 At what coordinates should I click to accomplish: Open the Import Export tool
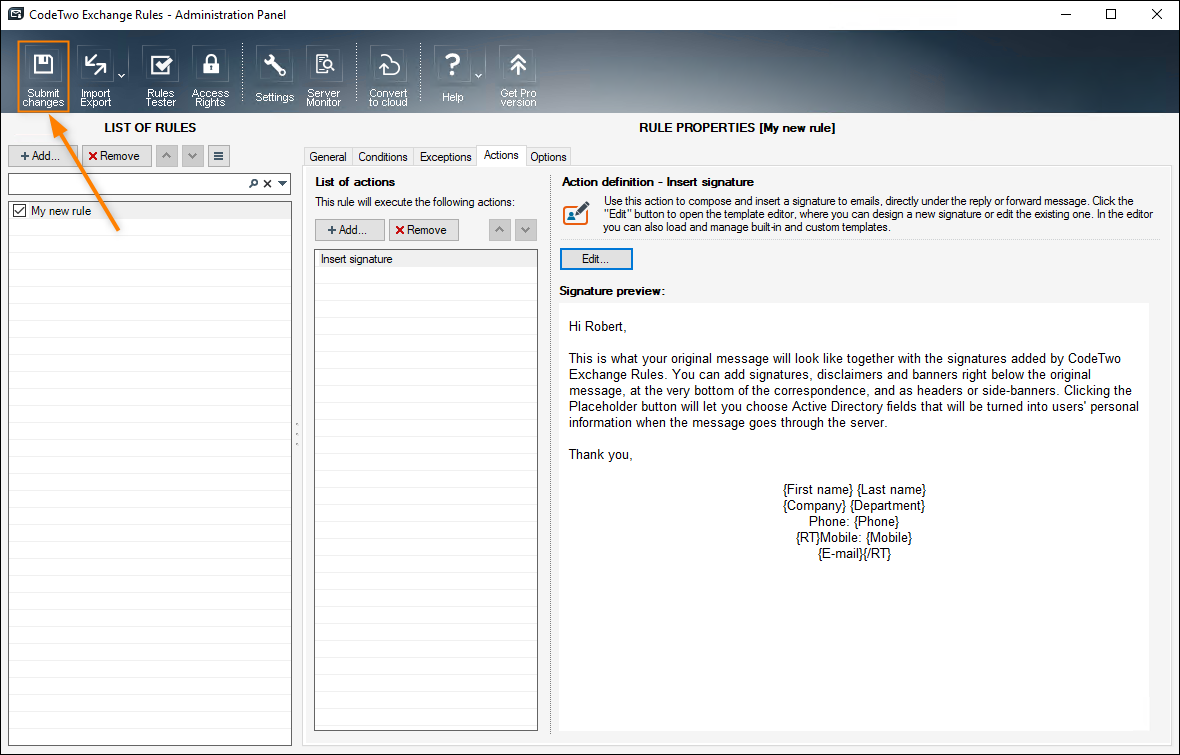coord(96,76)
